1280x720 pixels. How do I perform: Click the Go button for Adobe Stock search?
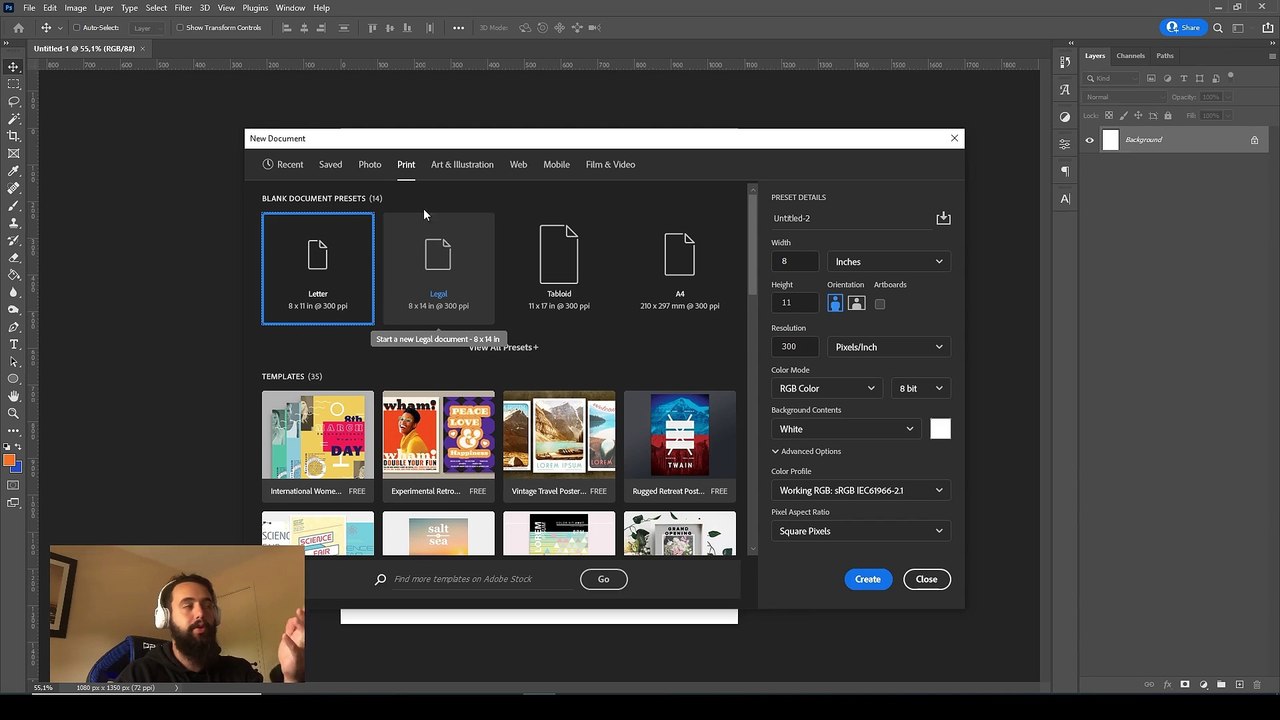(x=603, y=579)
